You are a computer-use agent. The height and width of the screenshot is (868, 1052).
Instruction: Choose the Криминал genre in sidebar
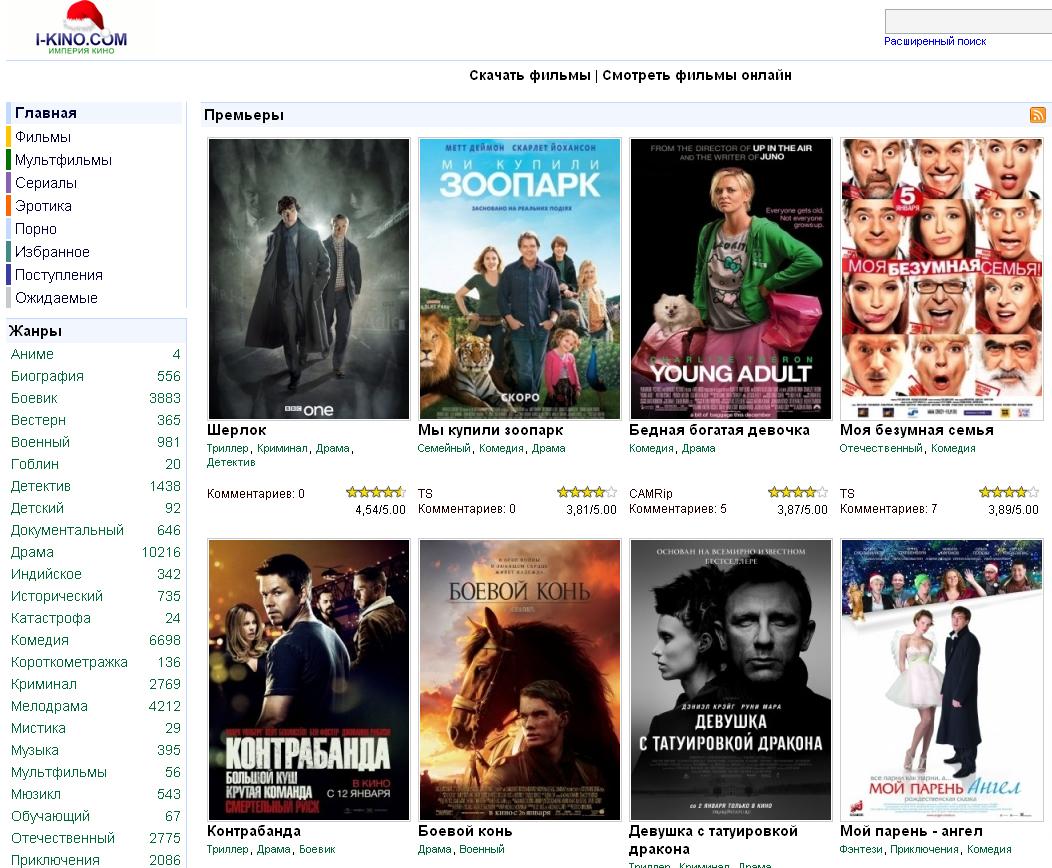tap(44, 684)
